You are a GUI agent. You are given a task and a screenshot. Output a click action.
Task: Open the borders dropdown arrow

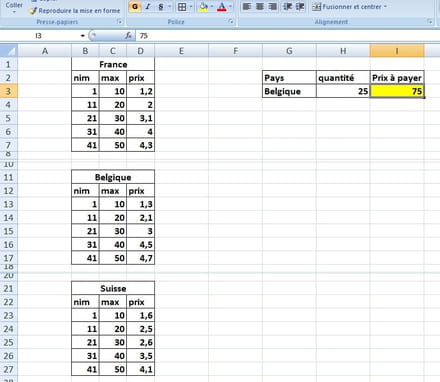coord(191,7)
